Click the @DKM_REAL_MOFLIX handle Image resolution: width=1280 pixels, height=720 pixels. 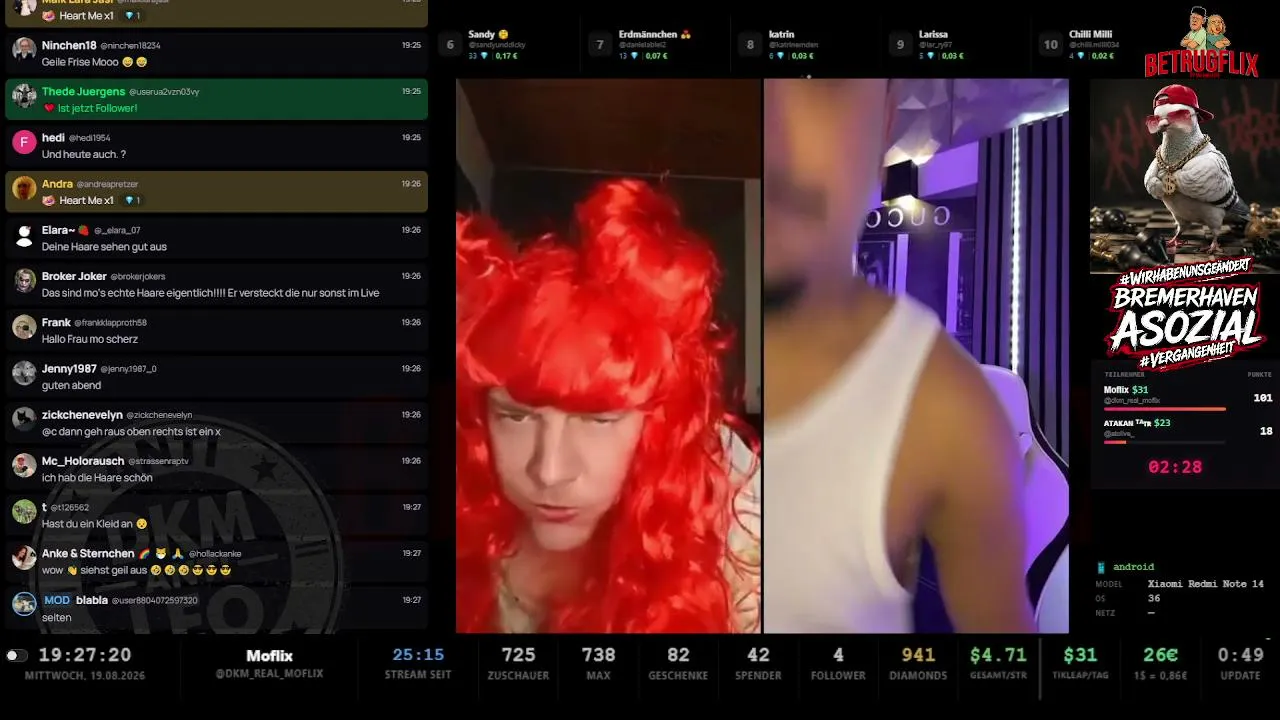tap(269, 674)
